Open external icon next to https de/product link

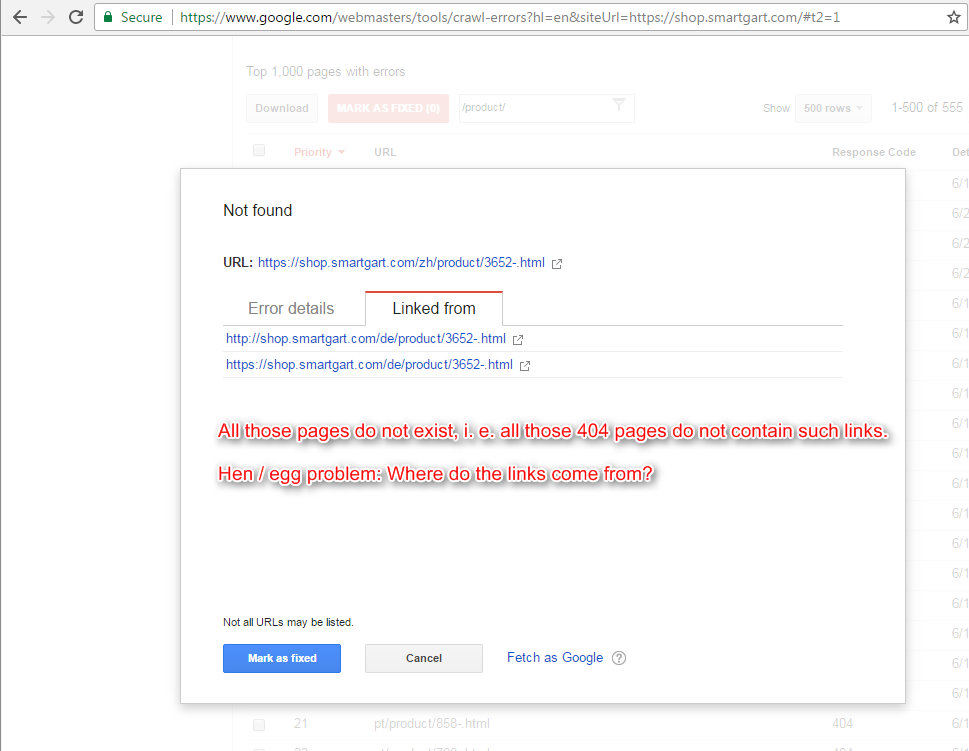tap(525, 366)
